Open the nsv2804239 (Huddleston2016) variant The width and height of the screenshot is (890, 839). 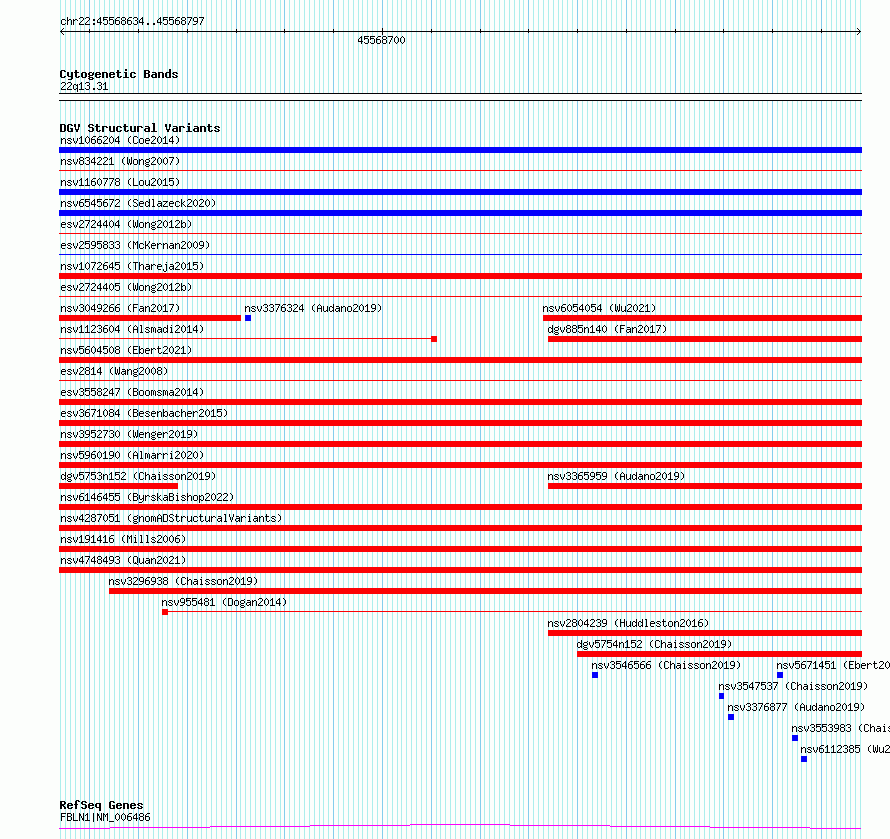(628, 623)
